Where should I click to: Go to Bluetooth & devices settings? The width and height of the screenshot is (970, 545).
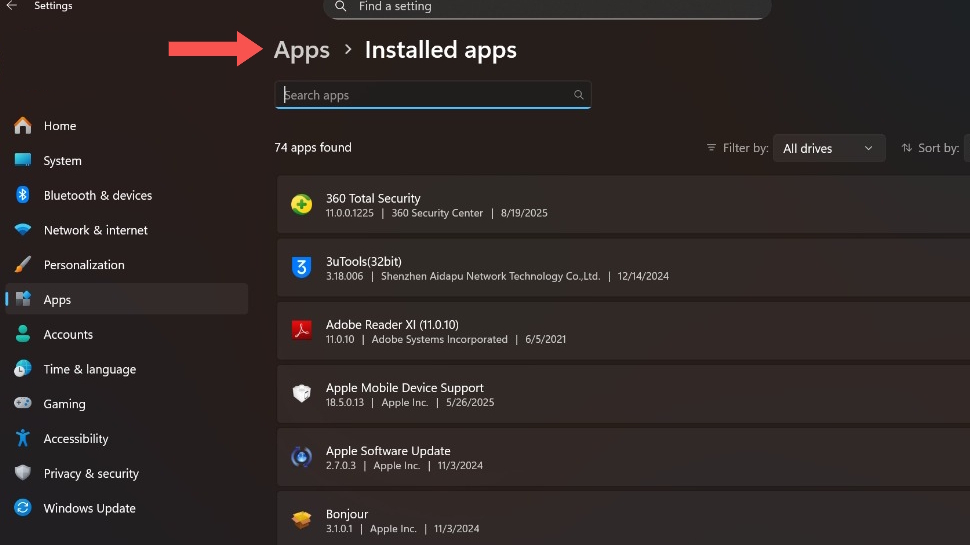126,195
